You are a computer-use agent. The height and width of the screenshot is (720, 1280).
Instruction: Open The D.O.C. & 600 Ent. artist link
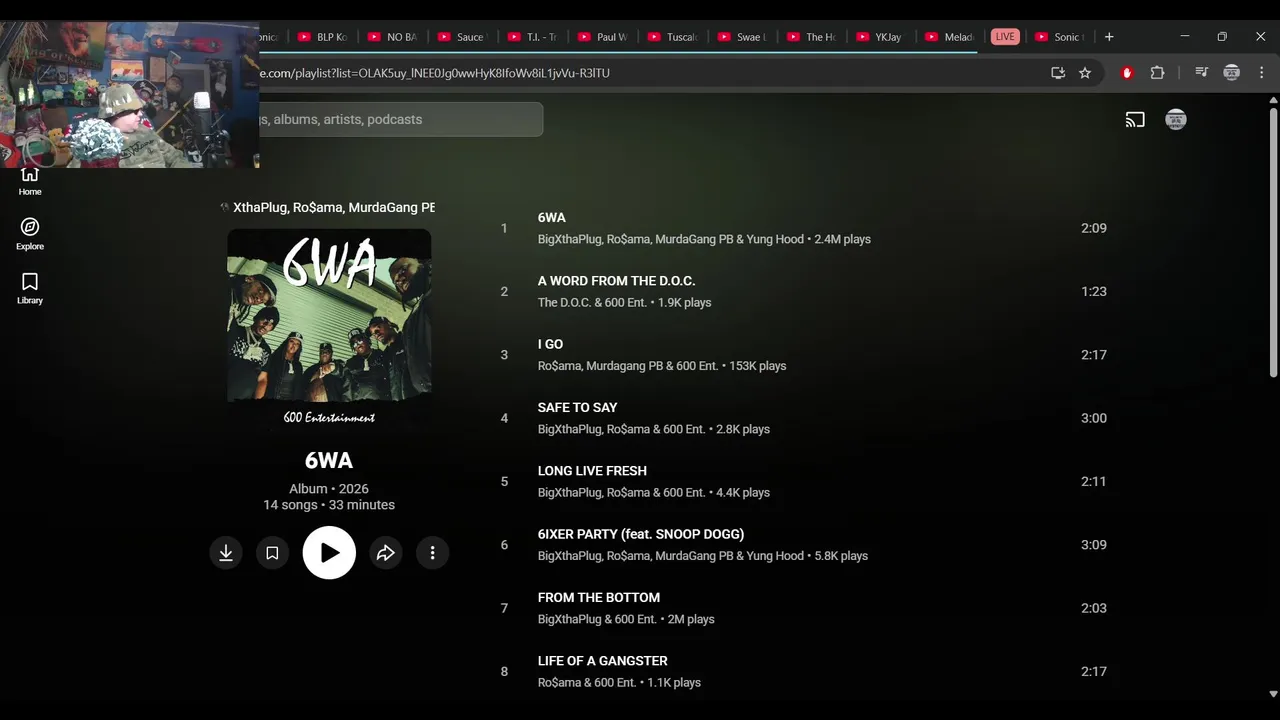[592, 302]
